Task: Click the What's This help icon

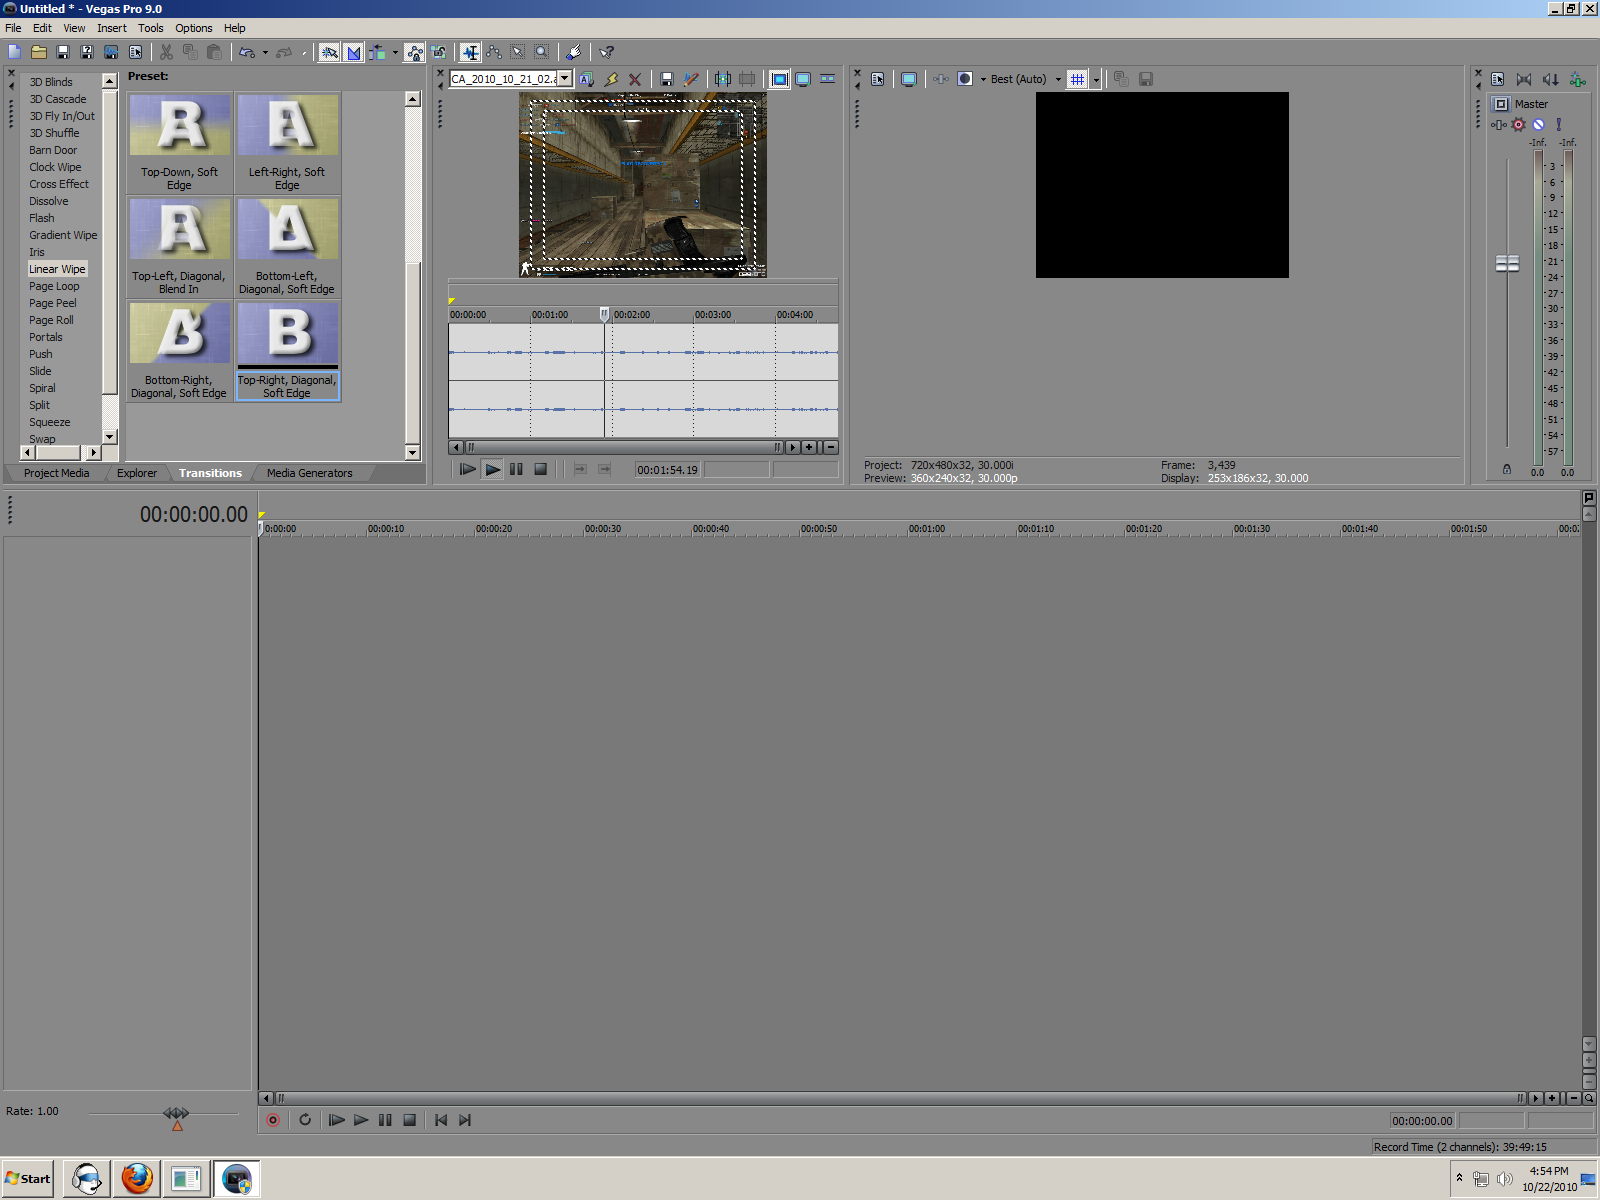Action: coord(606,52)
